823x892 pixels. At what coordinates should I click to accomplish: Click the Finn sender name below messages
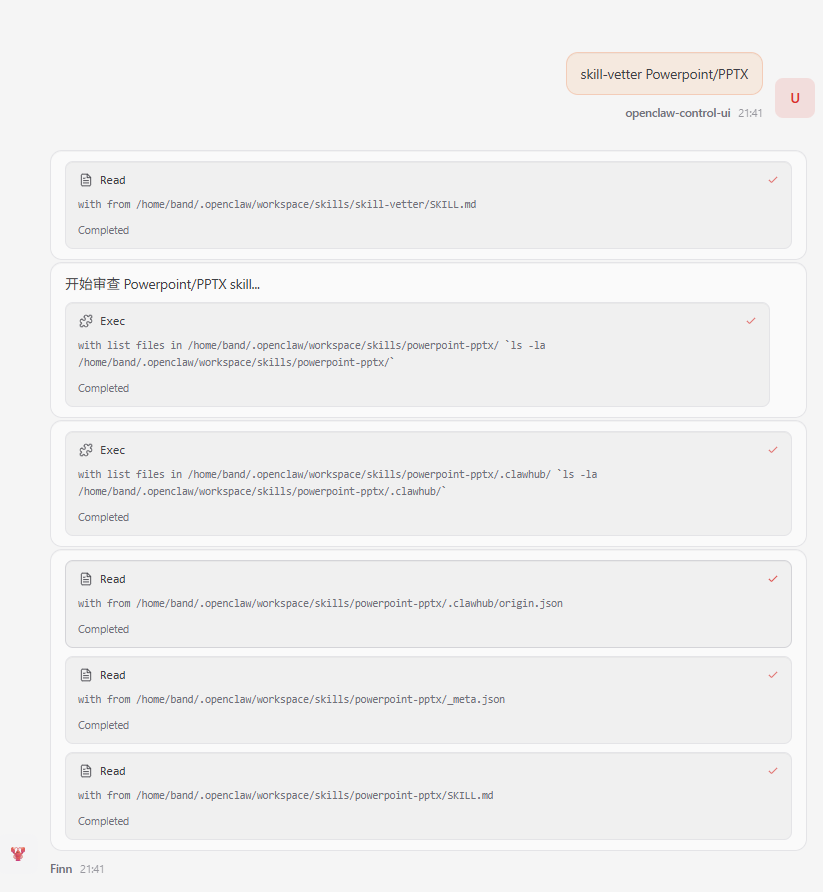[x=61, y=869]
